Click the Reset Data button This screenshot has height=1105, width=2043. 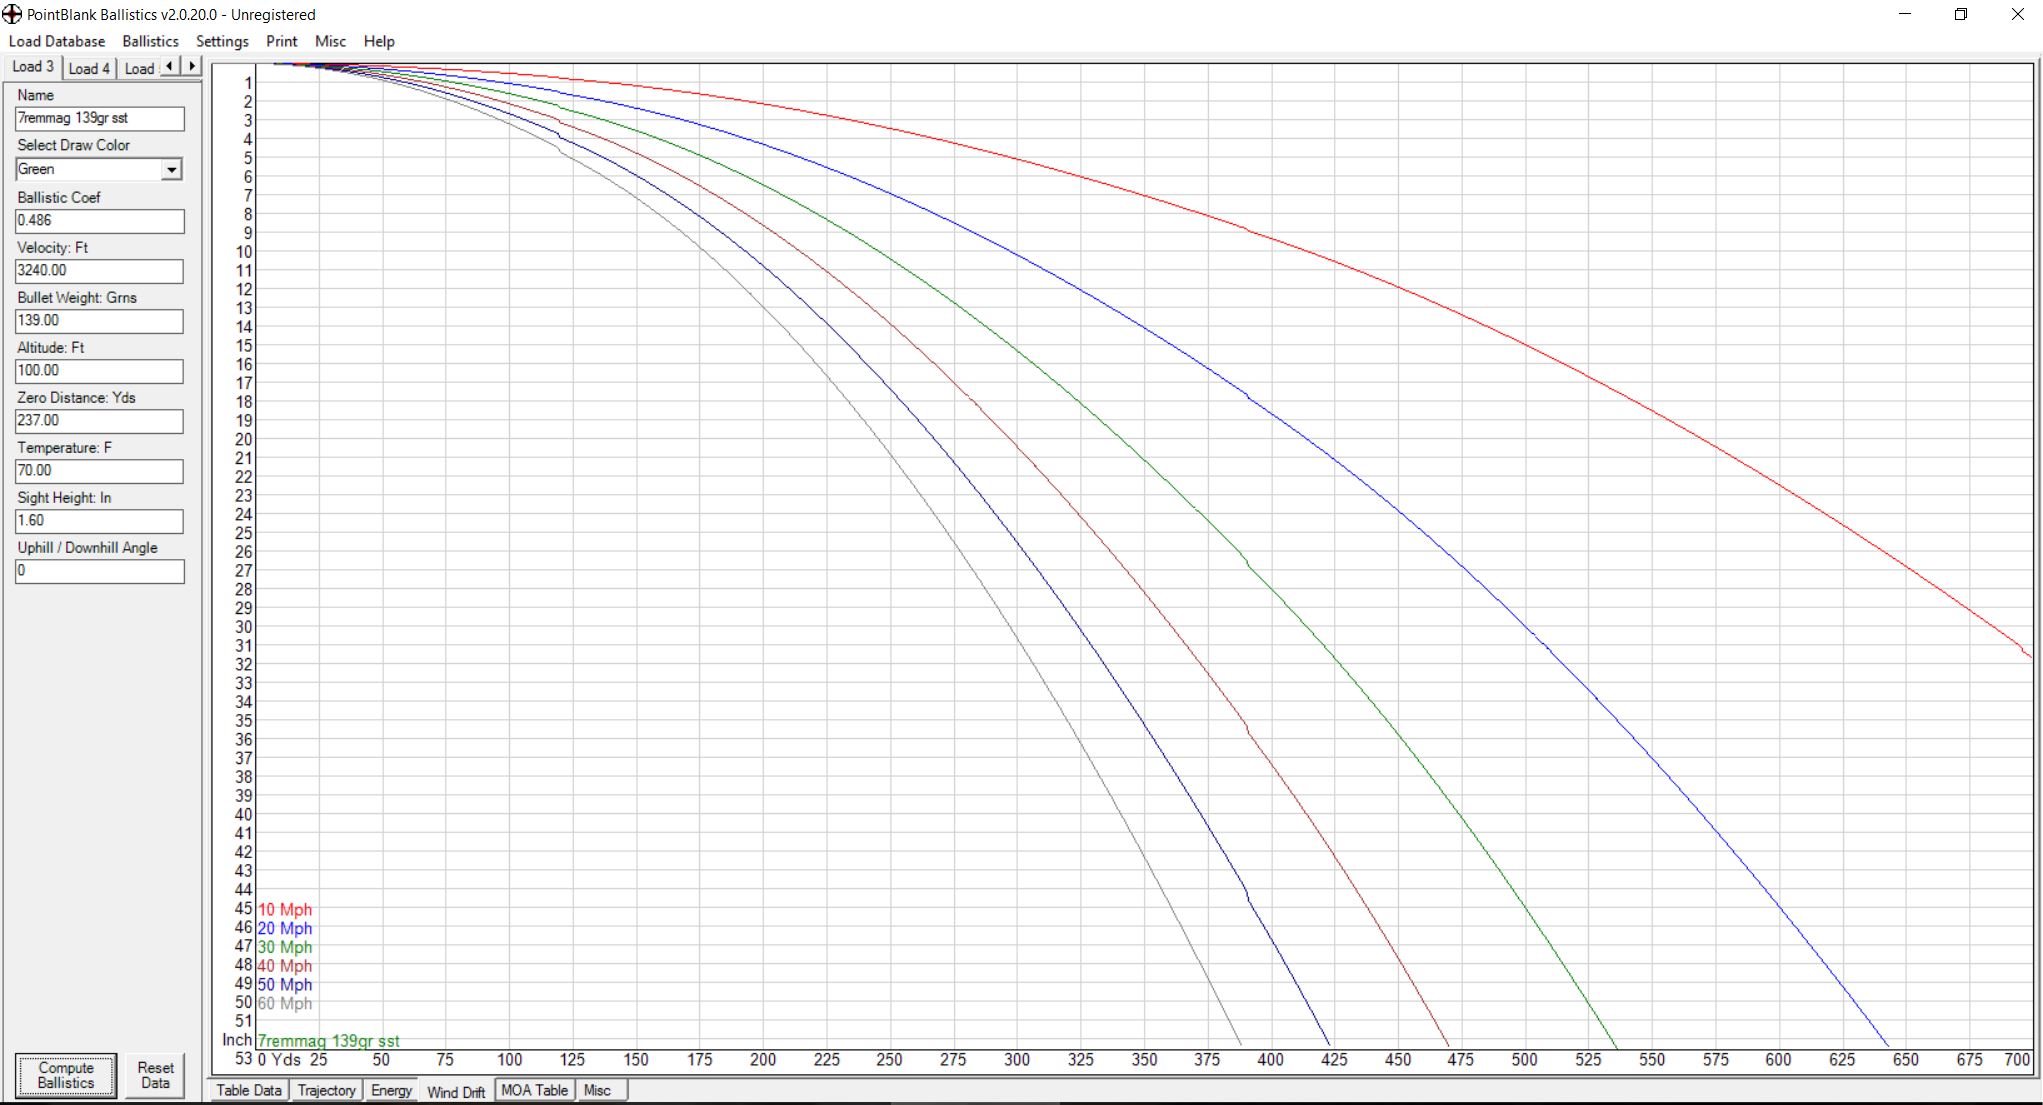[x=155, y=1075]
